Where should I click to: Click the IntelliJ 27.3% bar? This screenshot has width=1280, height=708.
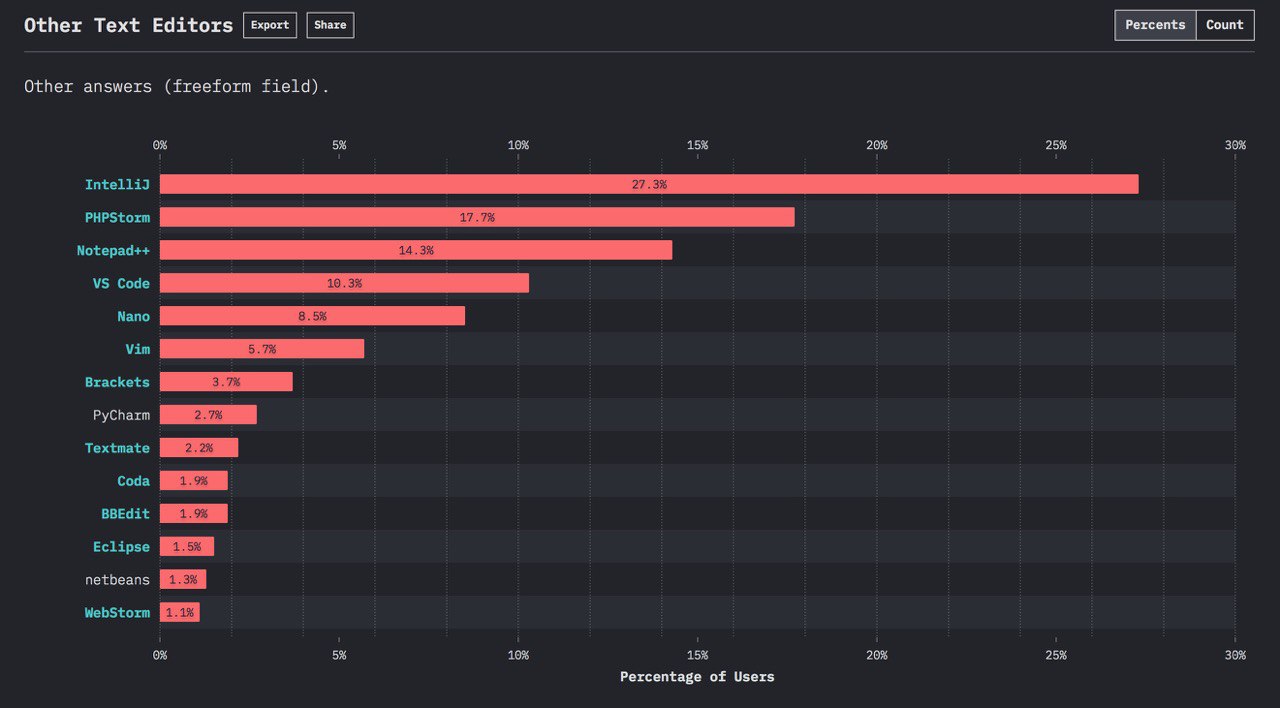pos(649,184)
